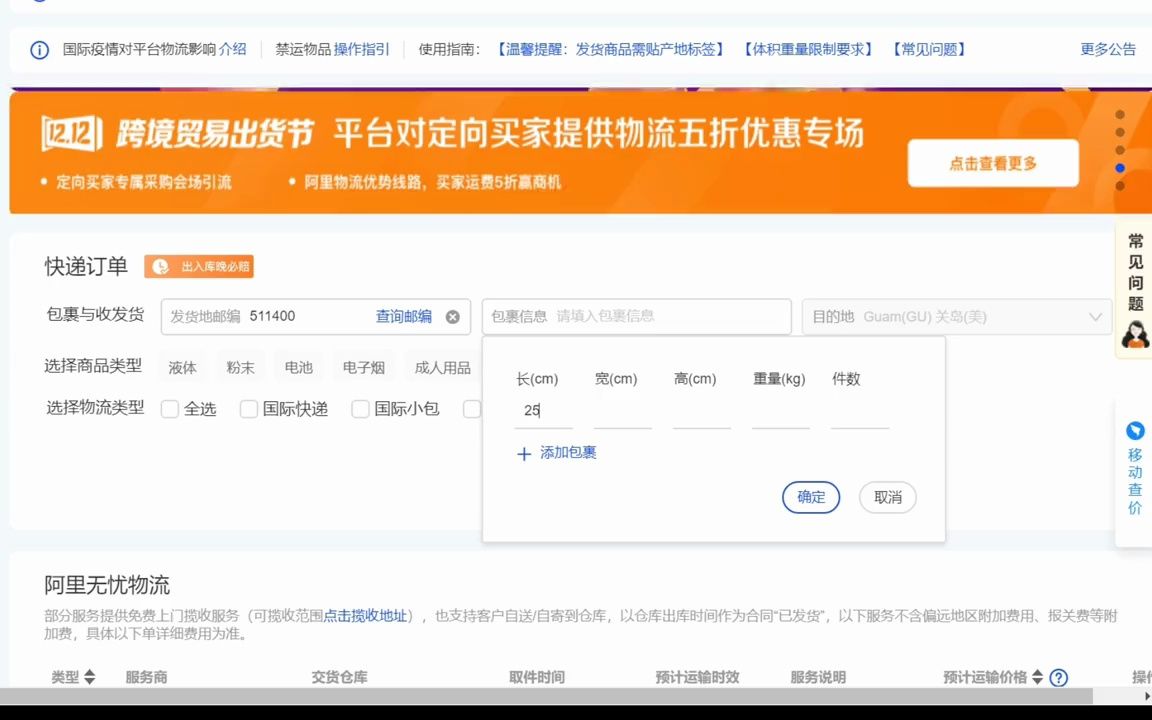
Task: Click the 服务说明 column header
Action: click(x=818, y=677)
